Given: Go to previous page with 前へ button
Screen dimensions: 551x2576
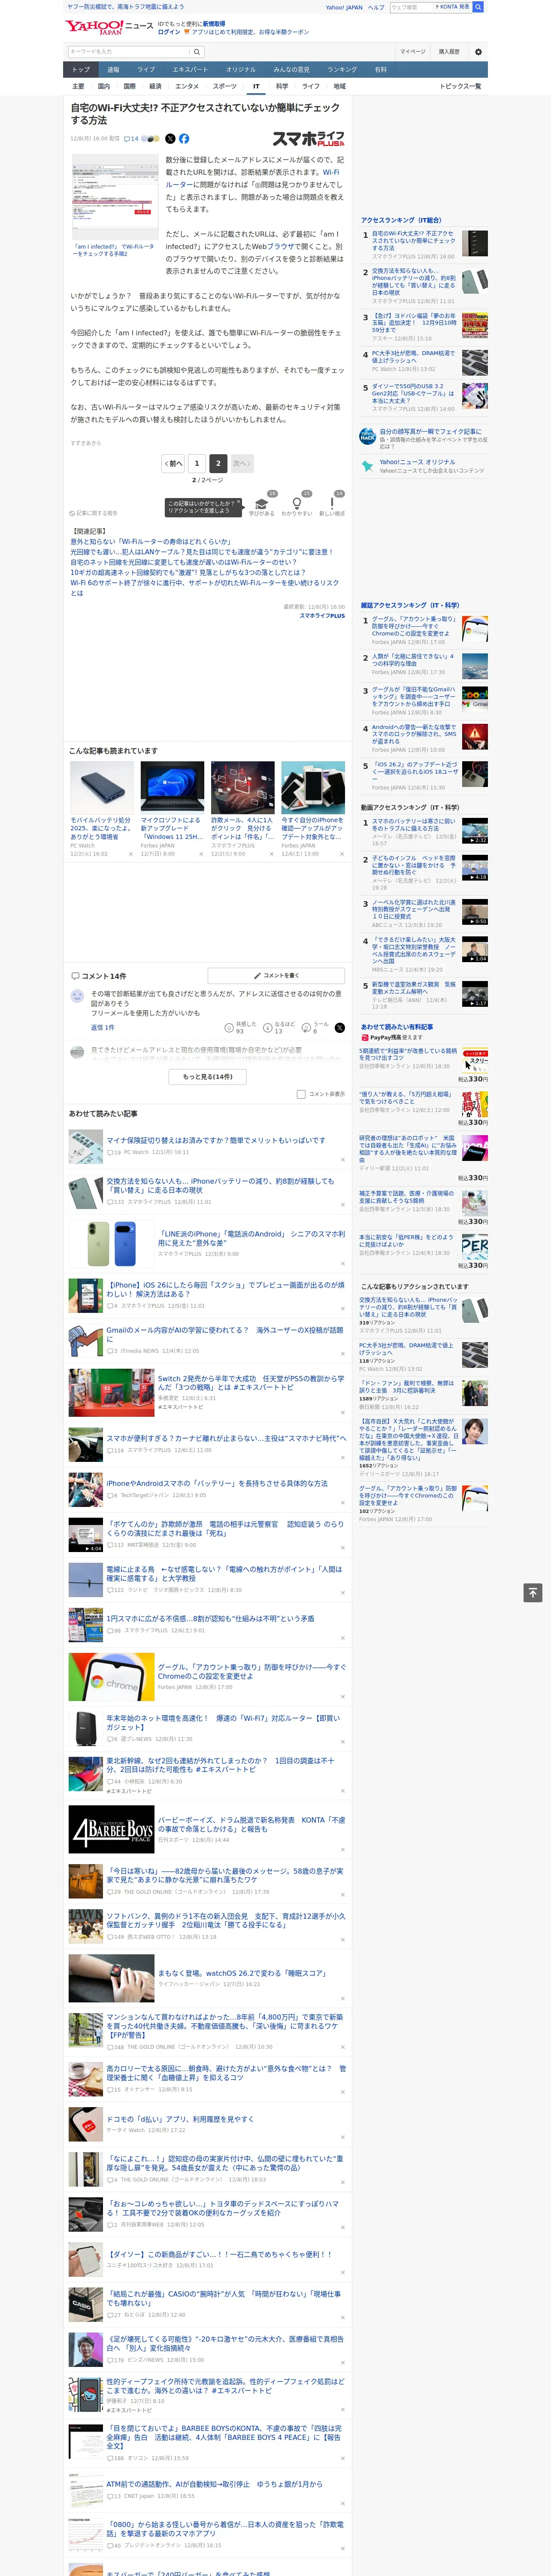Looking at the screenshot, I should [173, 464].
